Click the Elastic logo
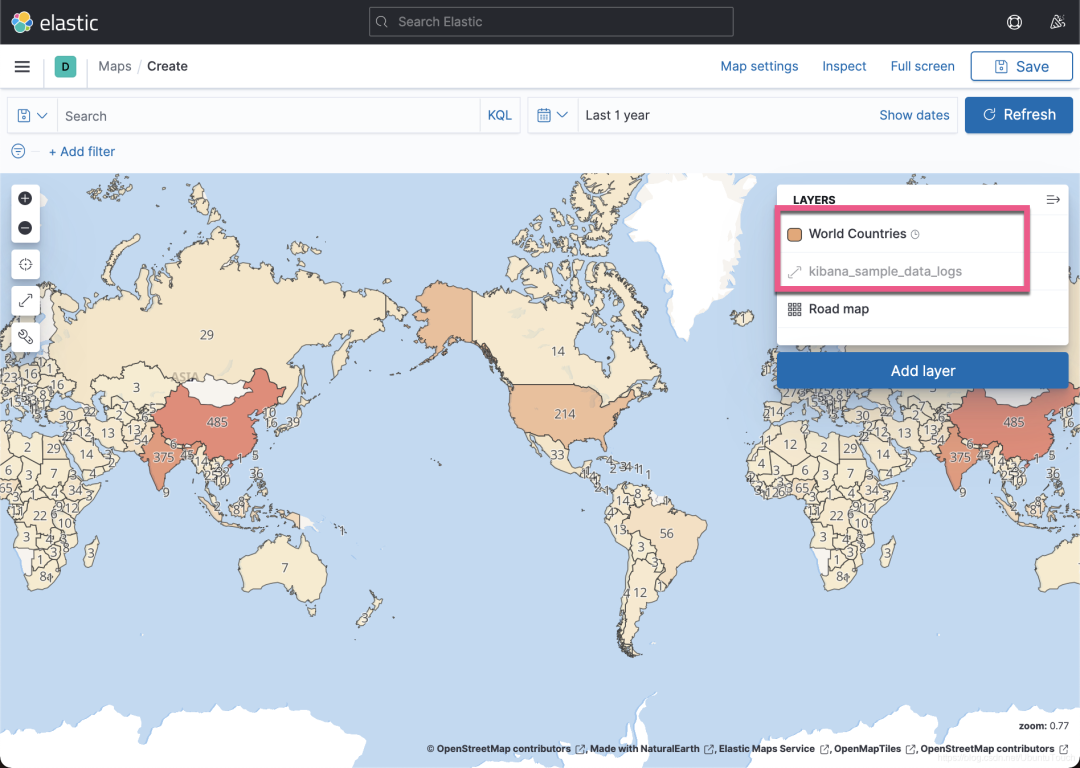Image resolution: width=1080 pixels, height=768 pixels. point(55,22)
